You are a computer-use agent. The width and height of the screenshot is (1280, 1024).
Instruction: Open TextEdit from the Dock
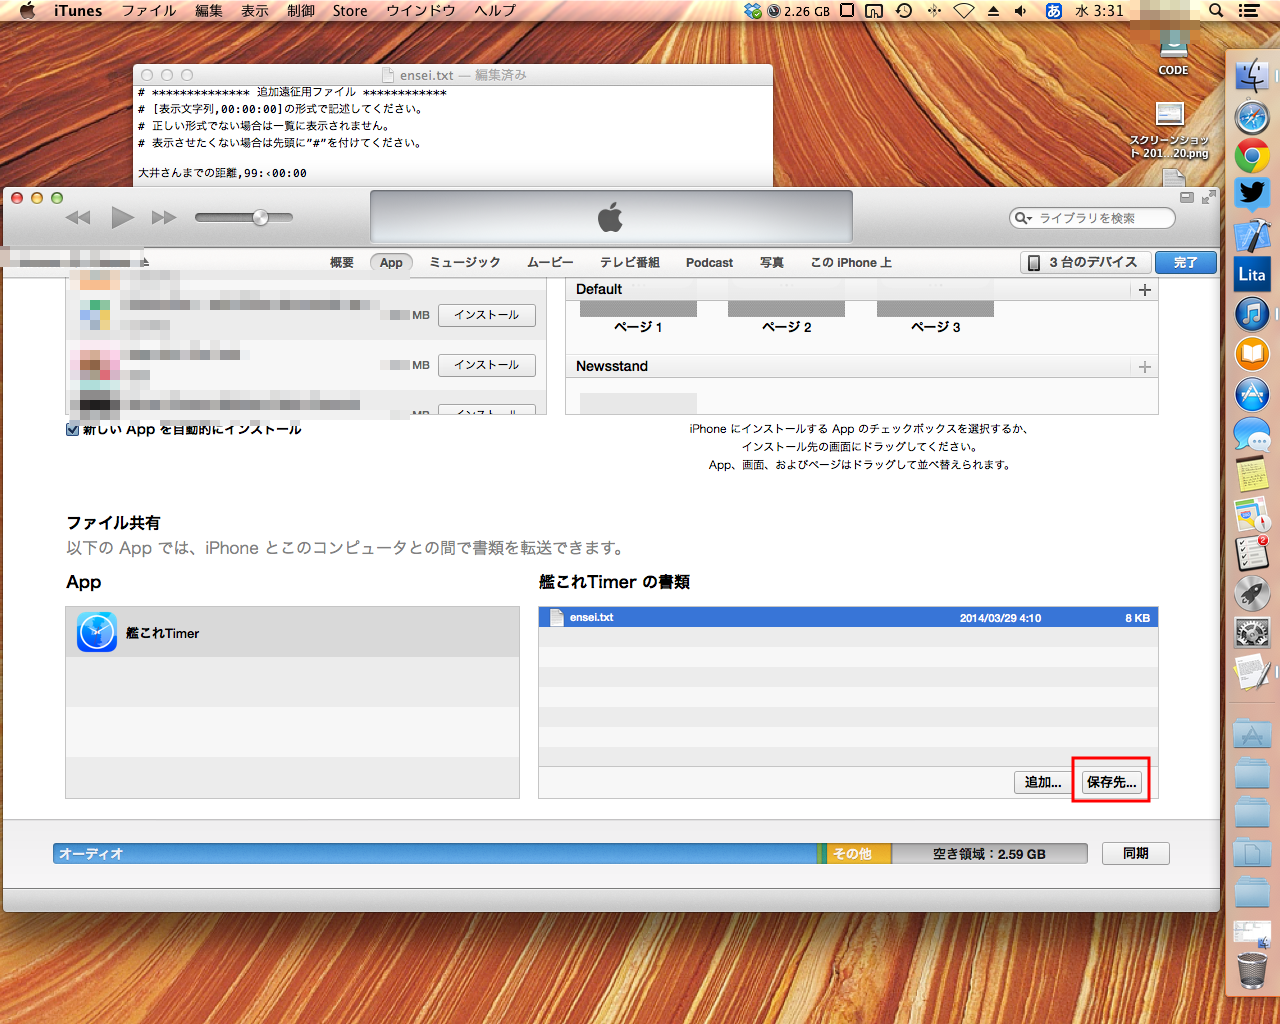1252,672
